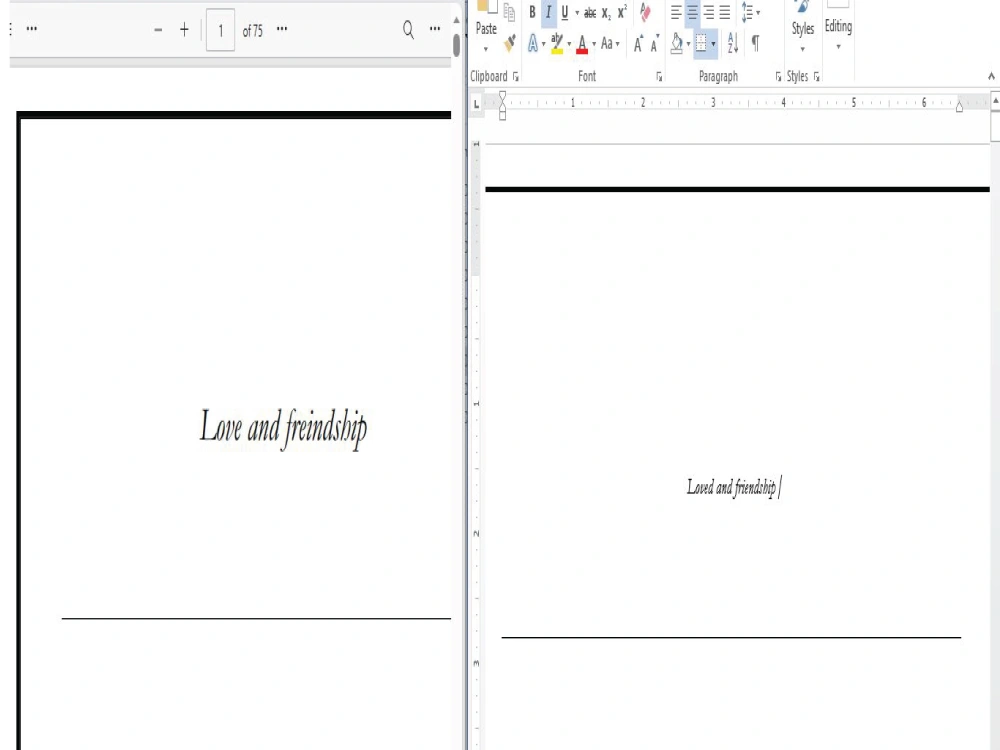Apply red font color
Image resolution: width=1000 pixels, height=750 pixels.
(x=582, y=43)
